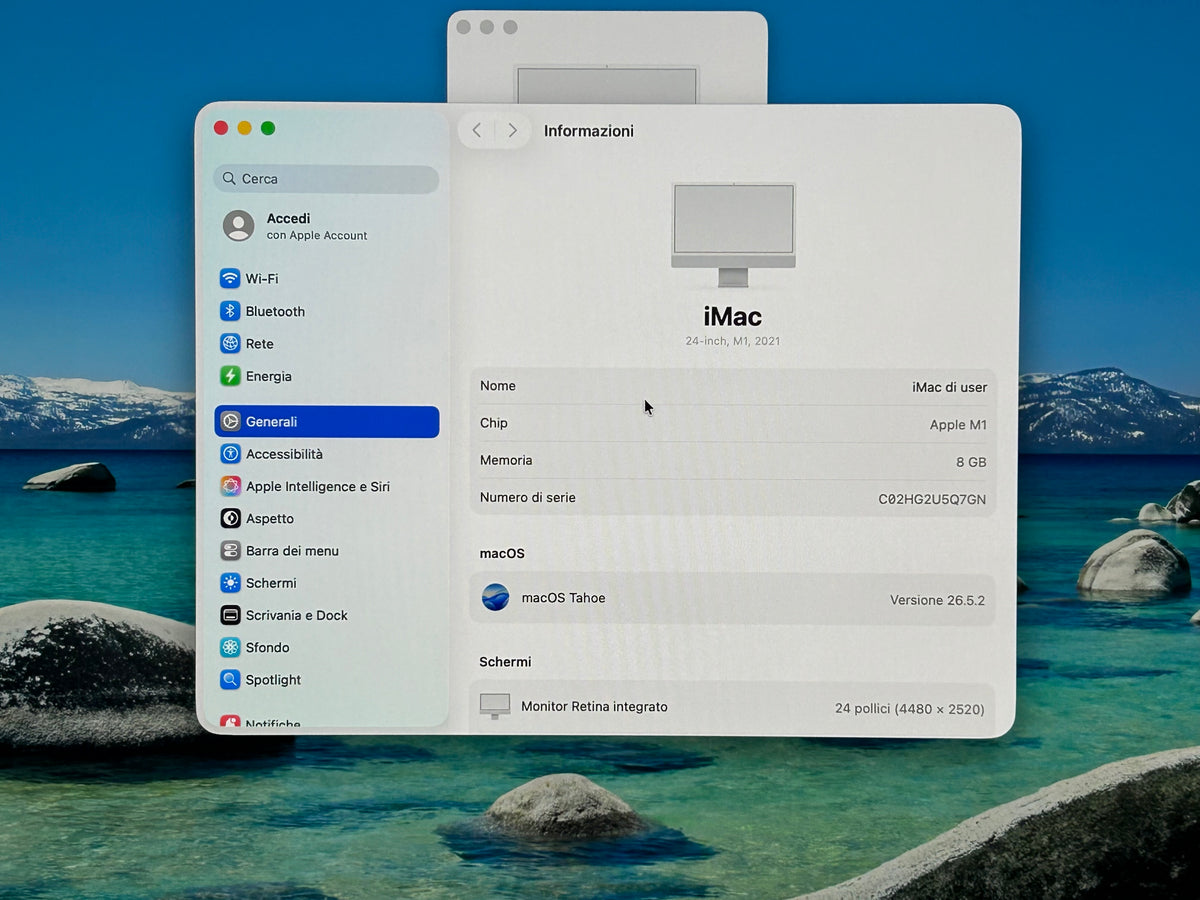Focus the Cerca search field

[326, 179]
